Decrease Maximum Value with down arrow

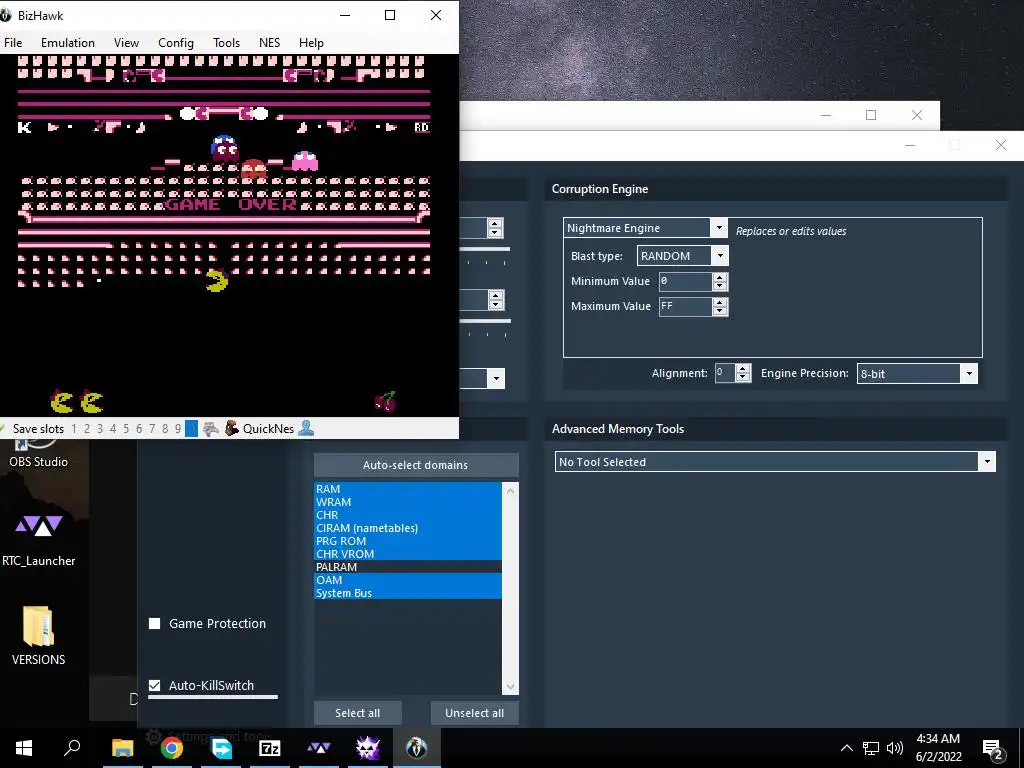click(x=720, y=311)
